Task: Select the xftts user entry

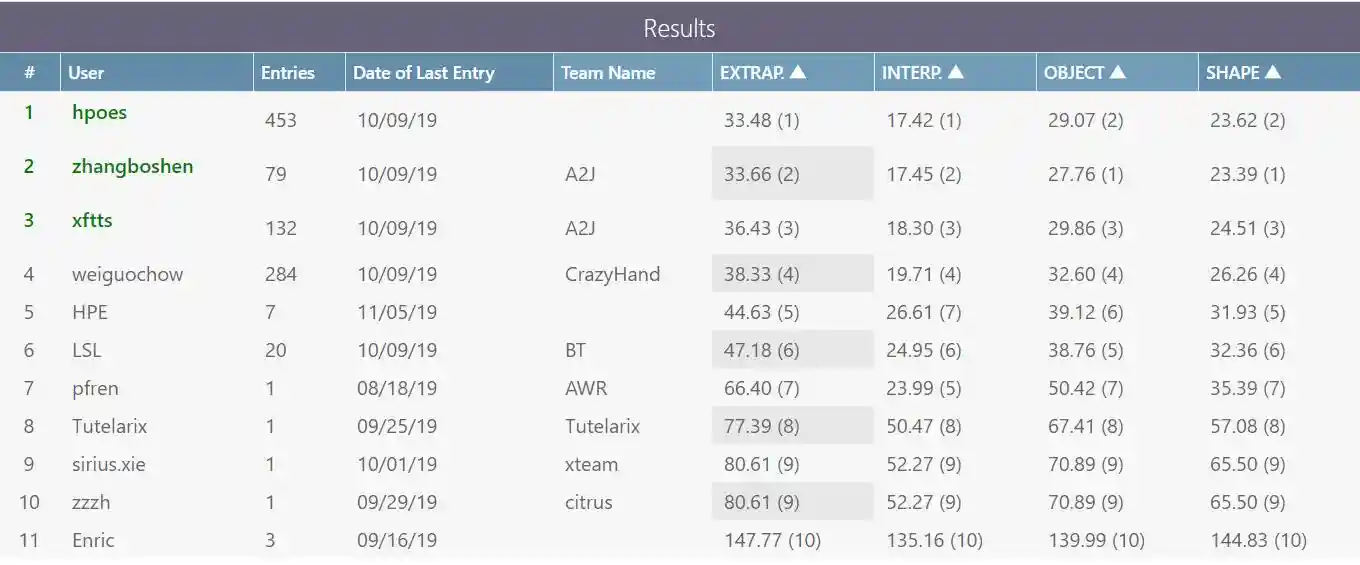Action: point(92,220)
